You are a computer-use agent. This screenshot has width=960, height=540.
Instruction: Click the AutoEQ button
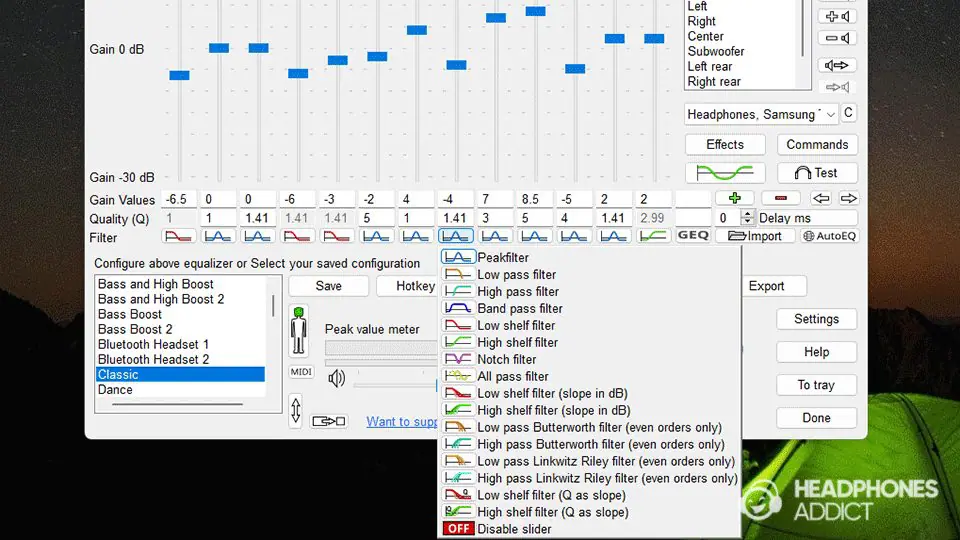[x=830, y=236]
